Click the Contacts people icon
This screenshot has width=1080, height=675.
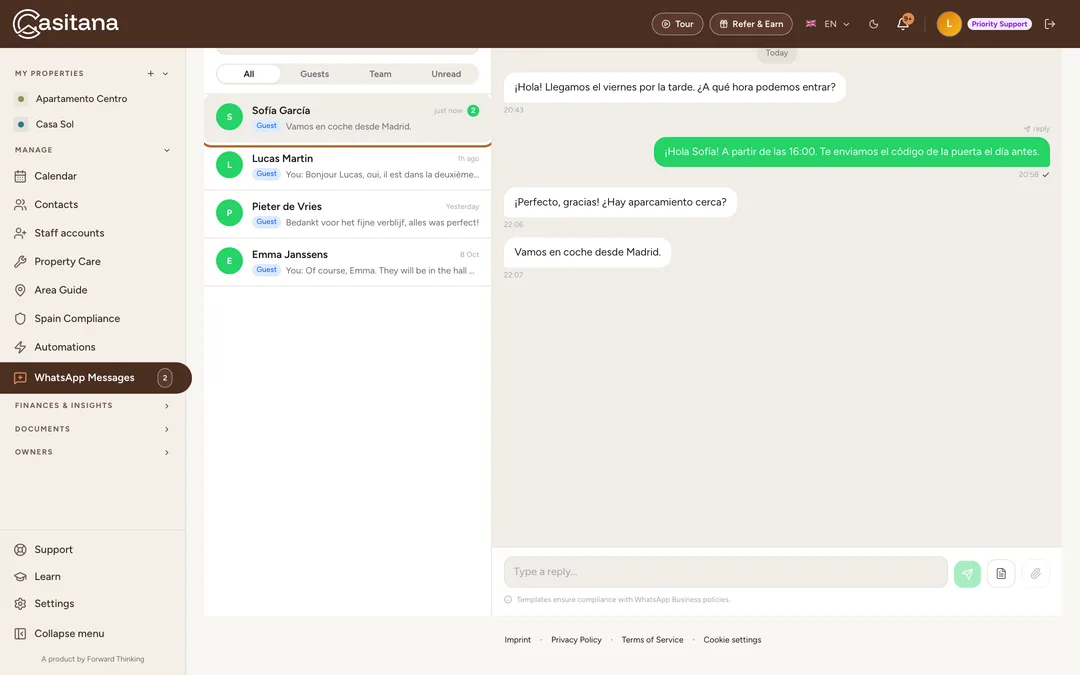(x=20, y=205)
